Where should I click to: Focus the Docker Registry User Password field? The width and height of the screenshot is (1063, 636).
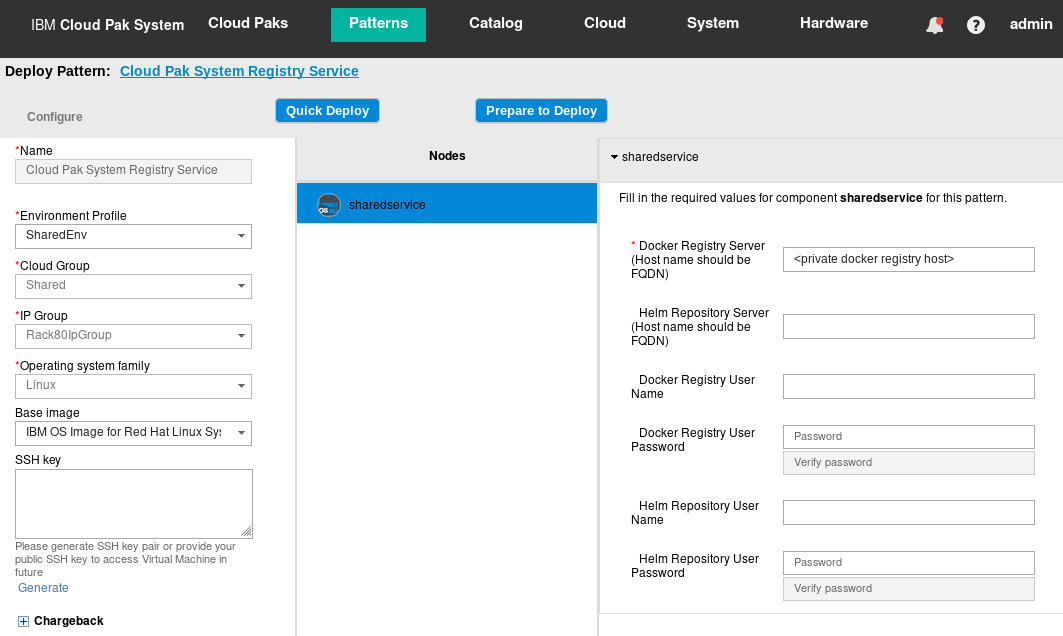coord(908,437)
